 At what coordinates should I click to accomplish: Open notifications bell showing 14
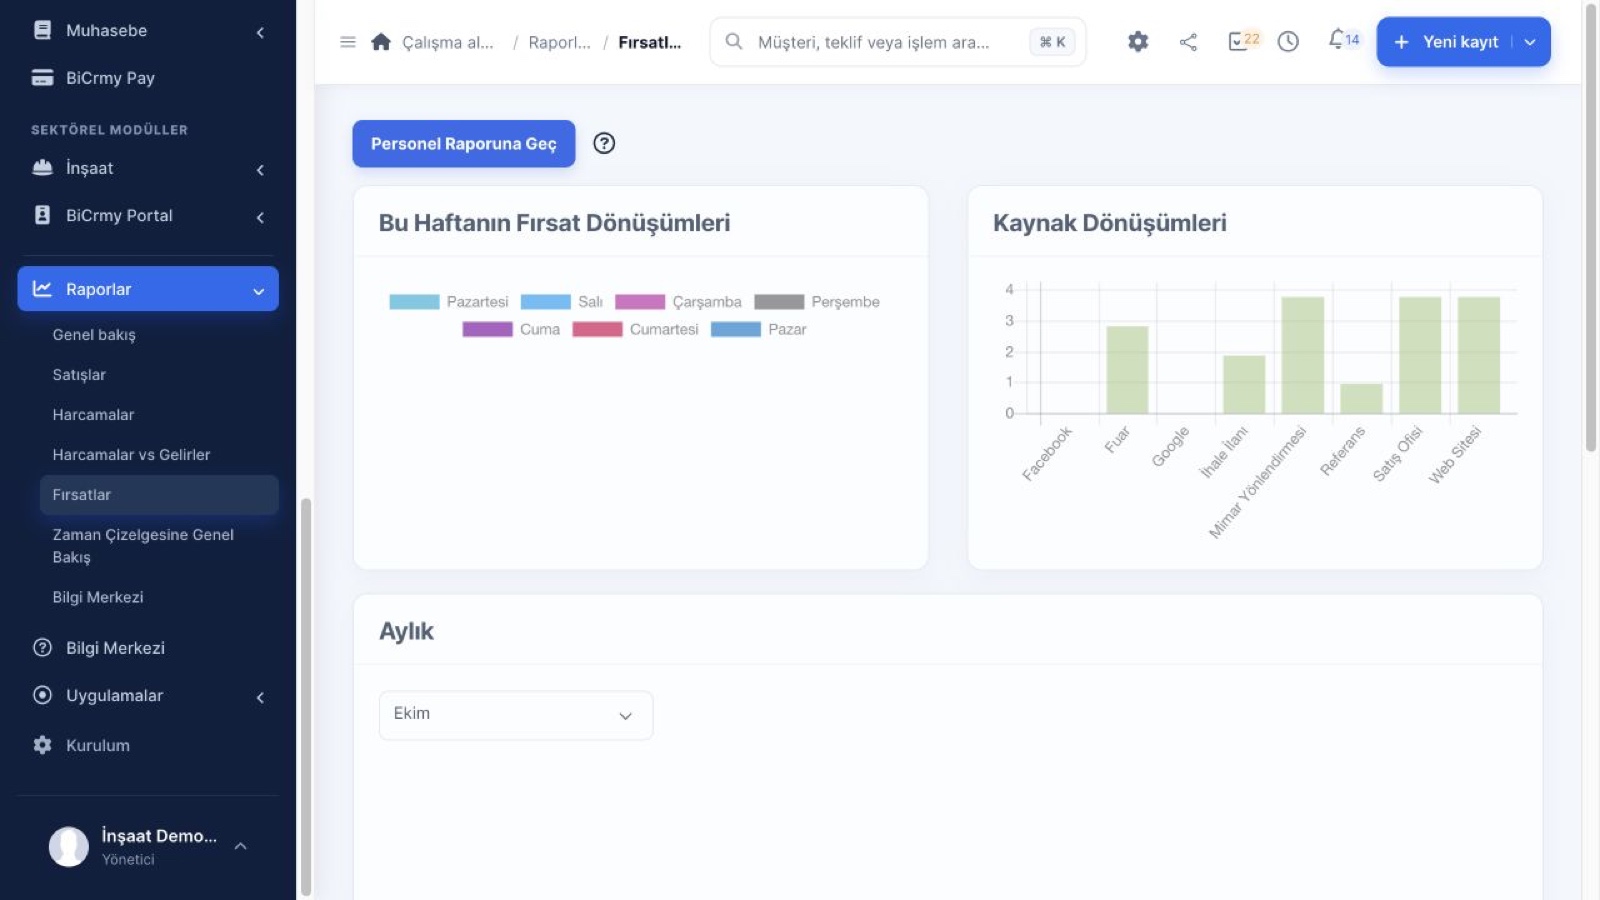pos(1344,40)
